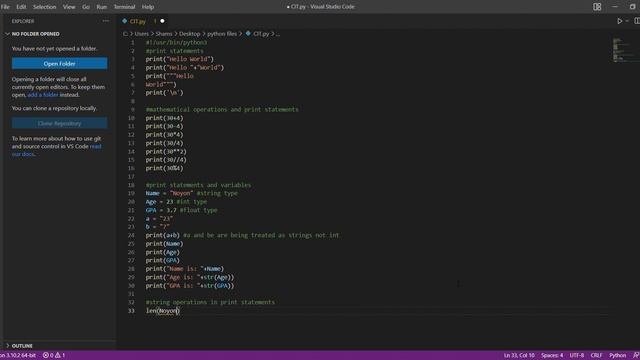640x360 pixels.
Task: Open the Terminal menu
Action: pyautogui.click(x=124, y=7)
